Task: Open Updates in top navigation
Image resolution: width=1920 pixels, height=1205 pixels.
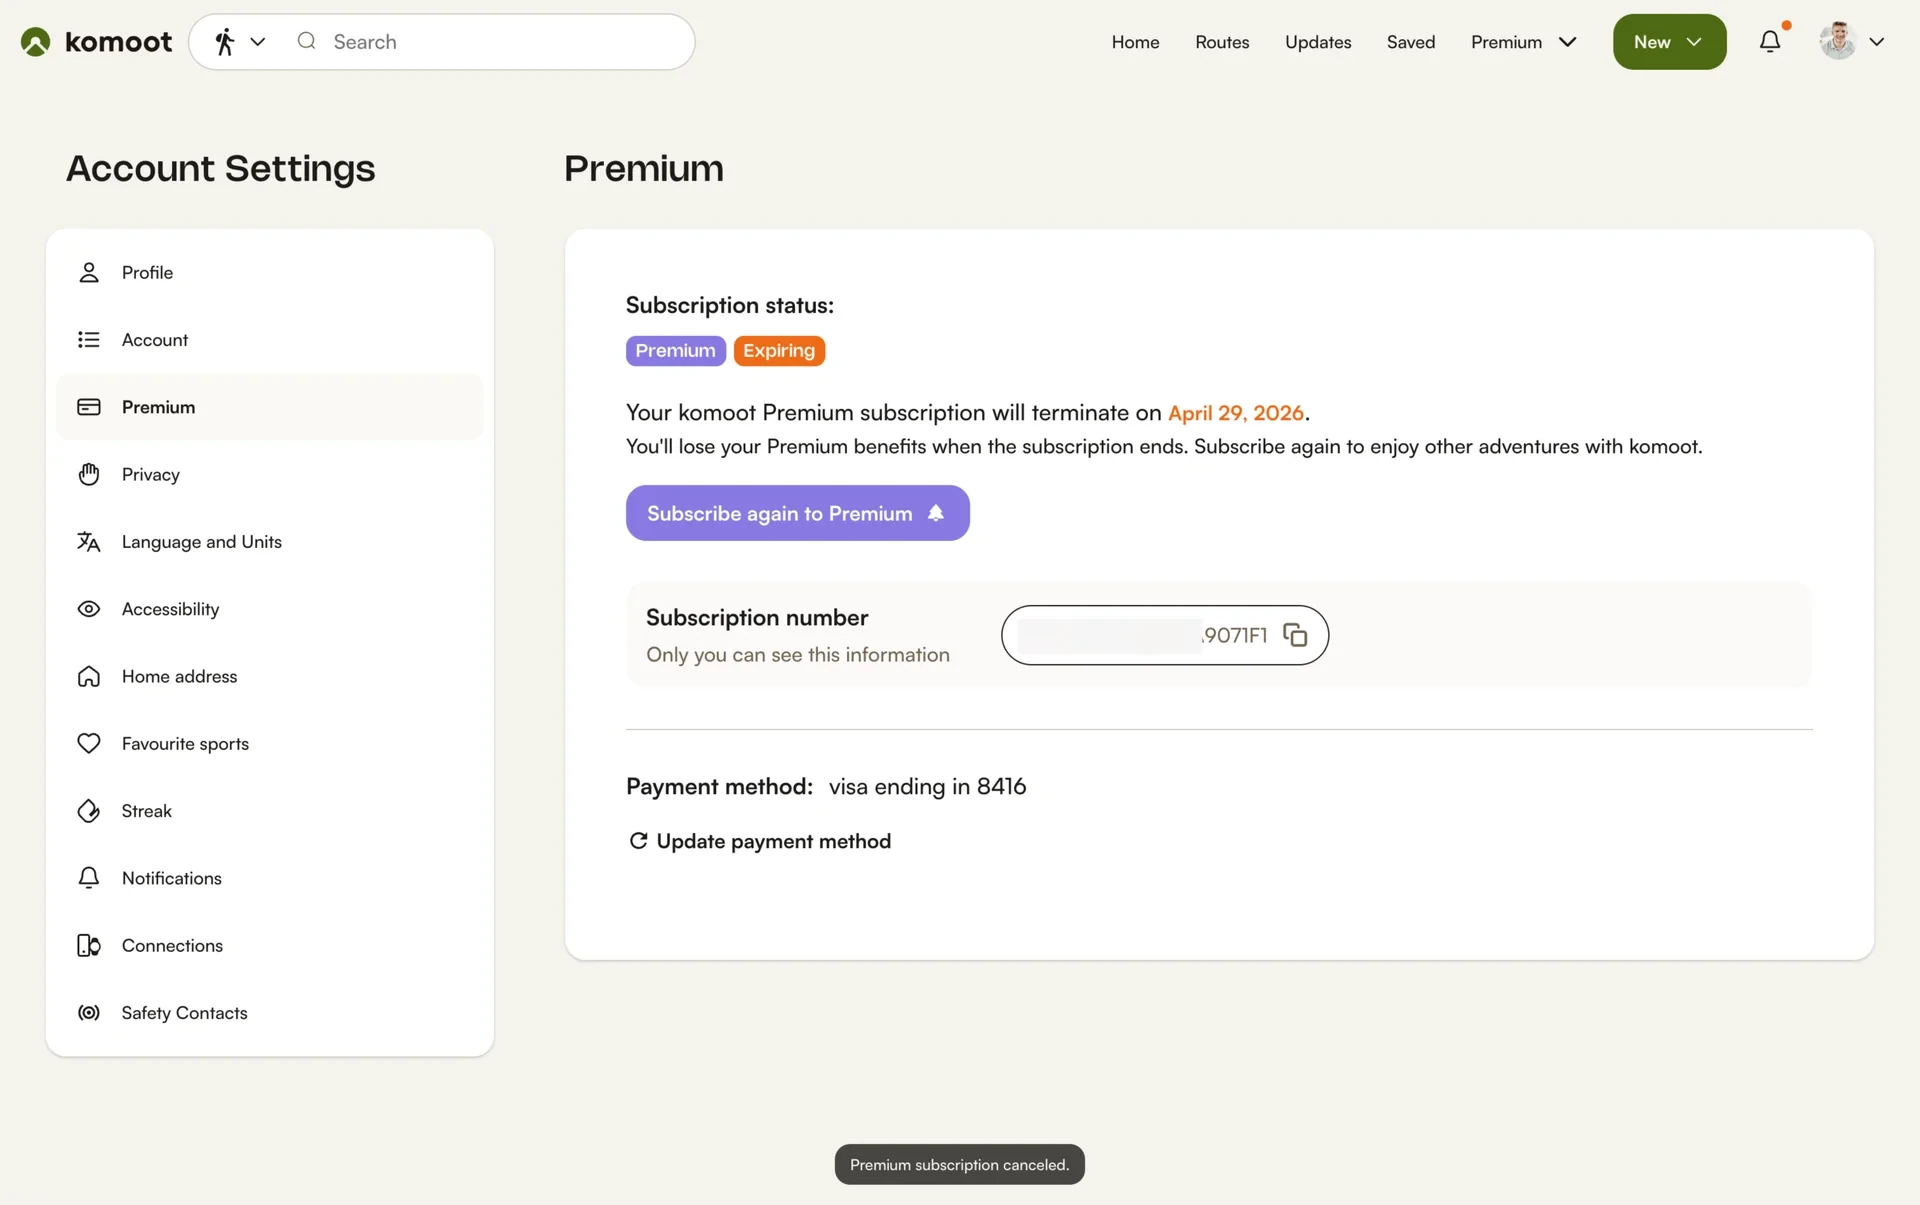Action: coord(1318,42)
